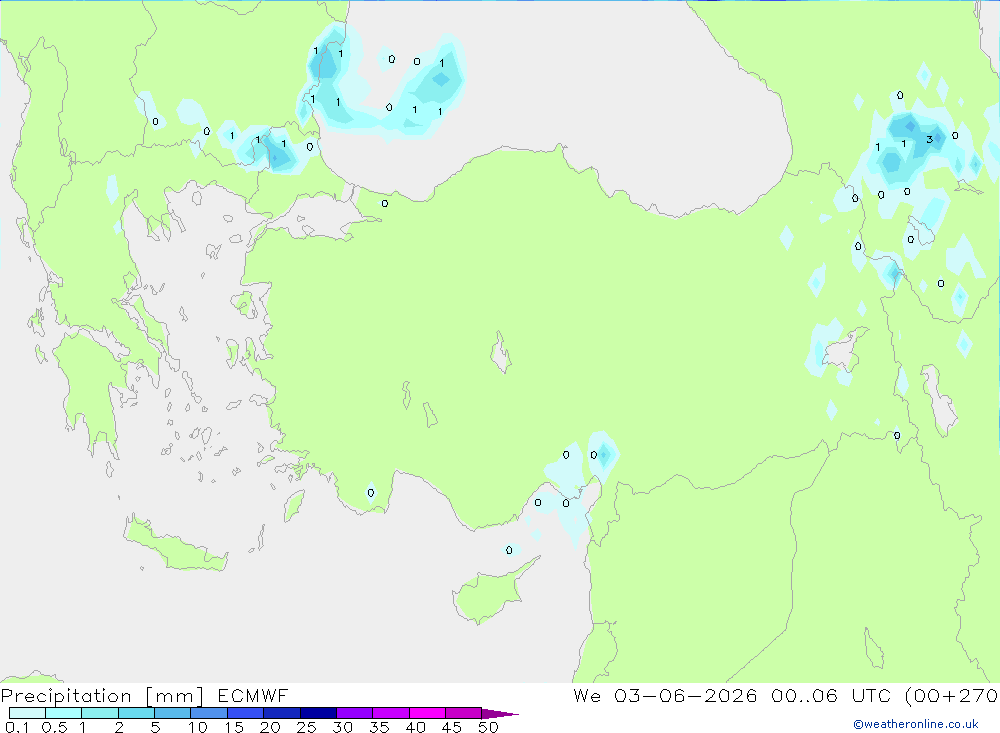Click the '0.5' legend scale value
Viewport: 1000px width, 733px height.
pos(54,727)
